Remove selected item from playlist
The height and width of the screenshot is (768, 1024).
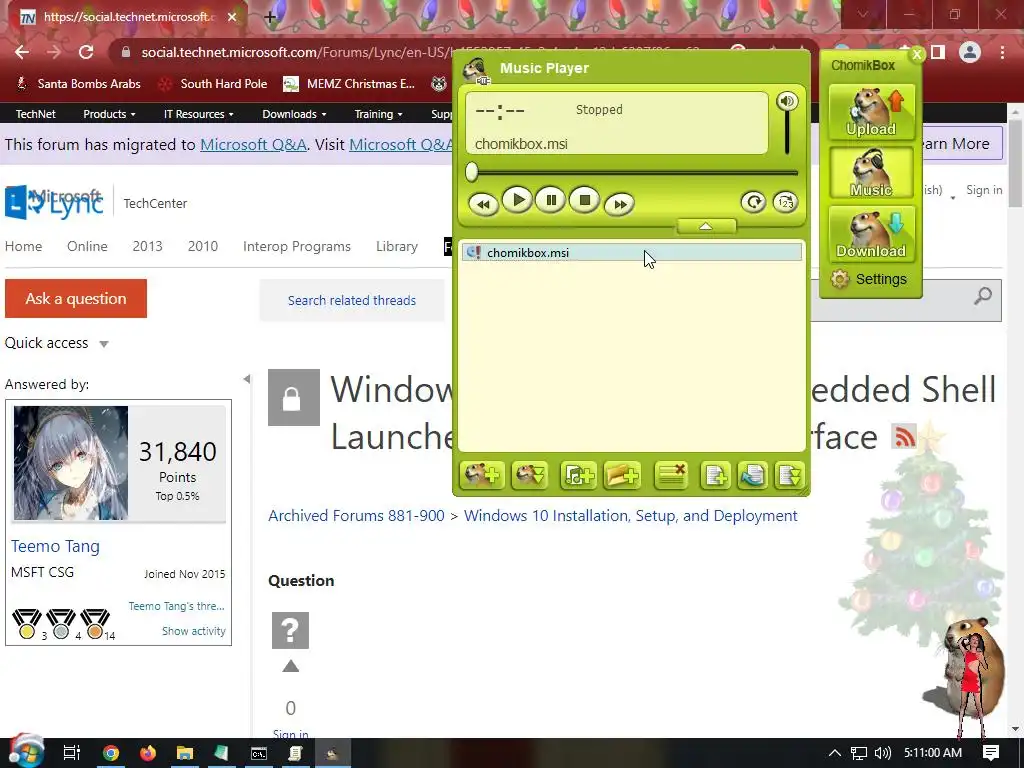[671, 475]
